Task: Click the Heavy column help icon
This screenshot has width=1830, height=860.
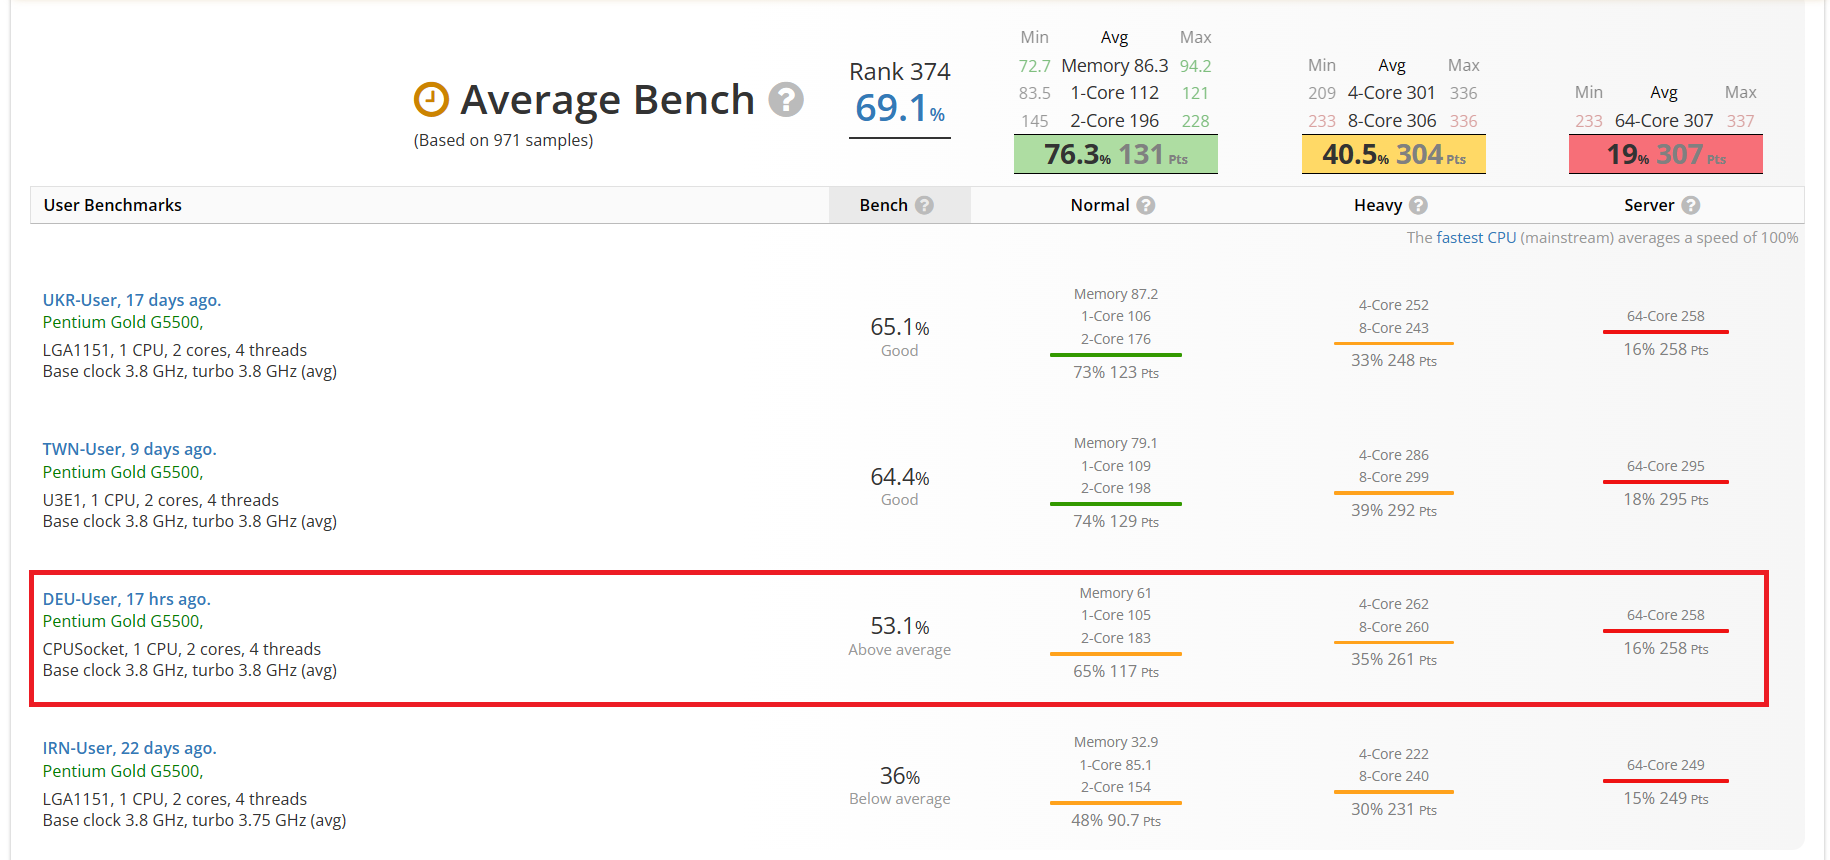Action: (x=1418, y=205)
